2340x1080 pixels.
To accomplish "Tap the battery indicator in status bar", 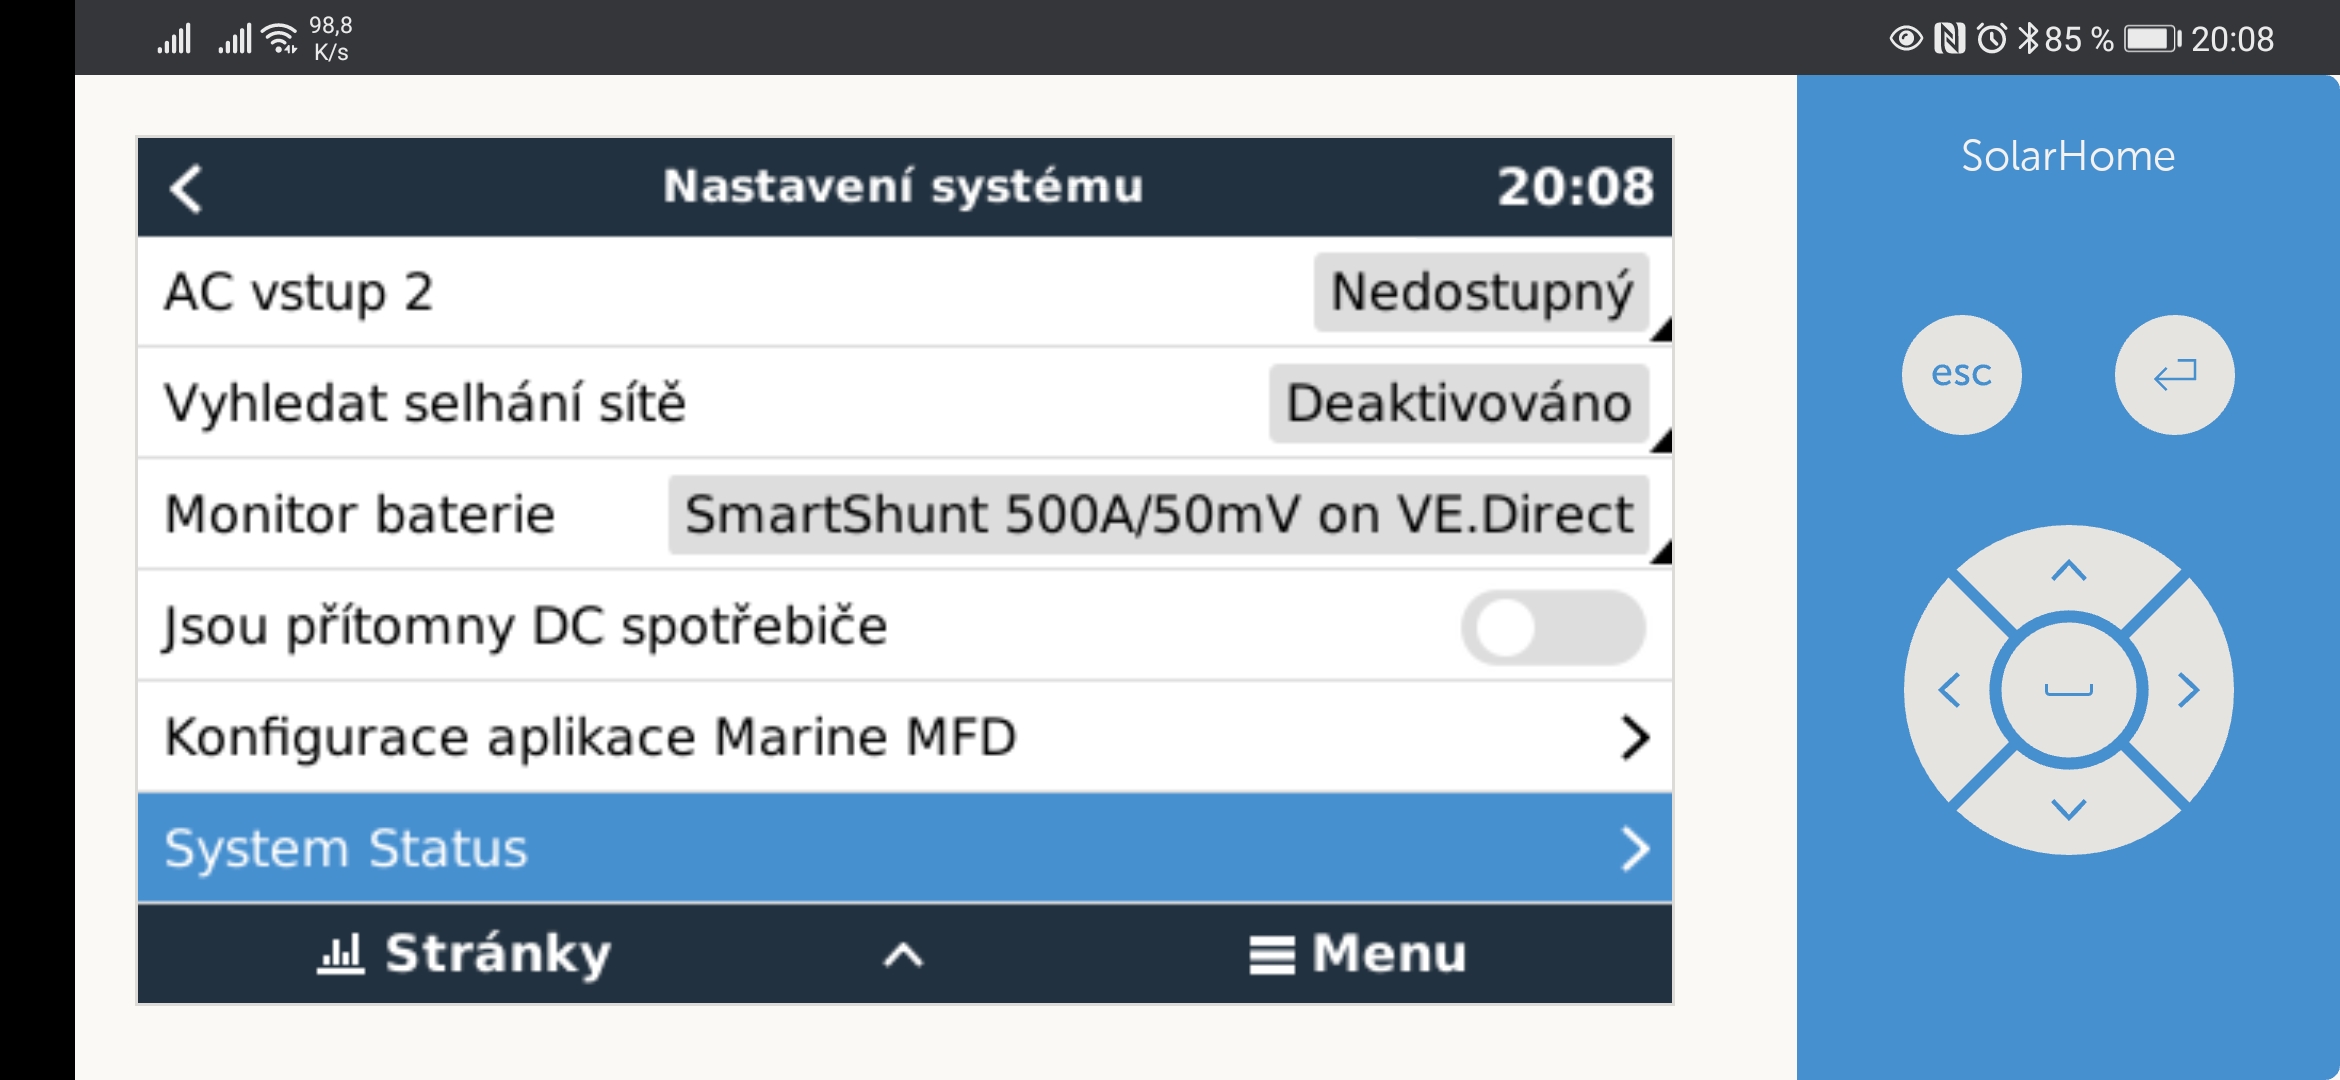I will click(2152, 39).
